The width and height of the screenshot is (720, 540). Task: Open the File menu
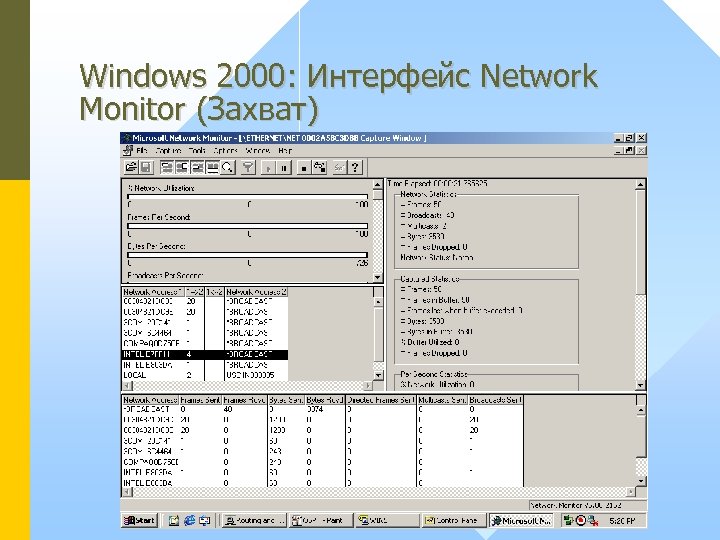(x=142, y=151)
